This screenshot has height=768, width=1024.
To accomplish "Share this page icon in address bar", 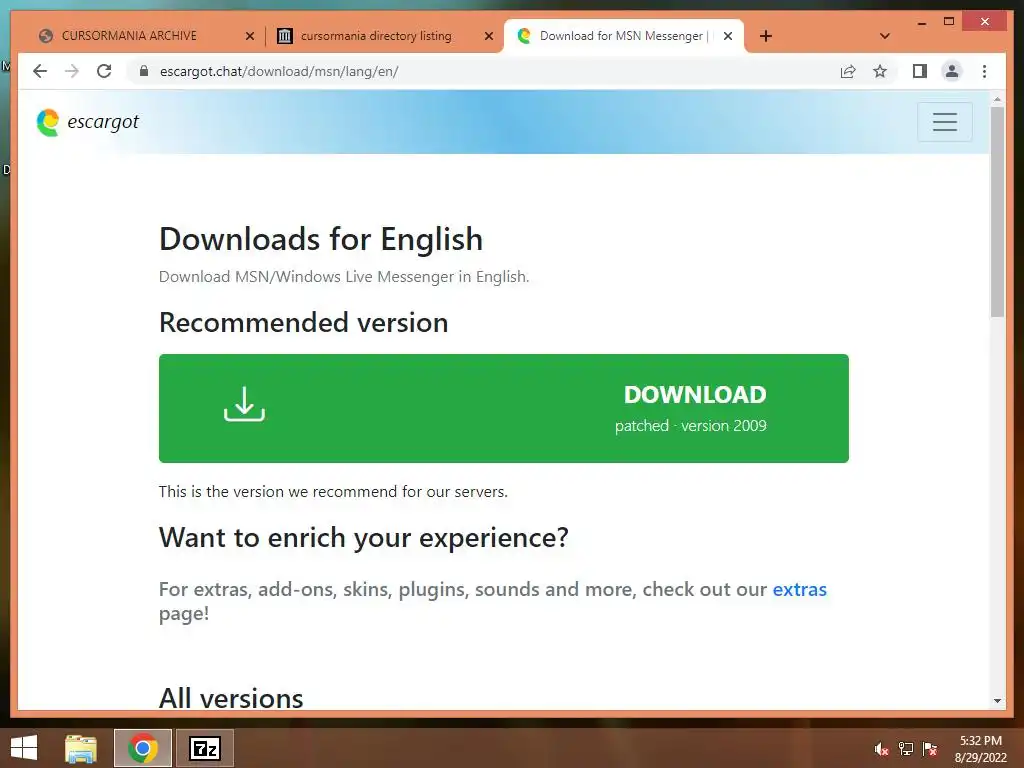I will click(848, 71).
